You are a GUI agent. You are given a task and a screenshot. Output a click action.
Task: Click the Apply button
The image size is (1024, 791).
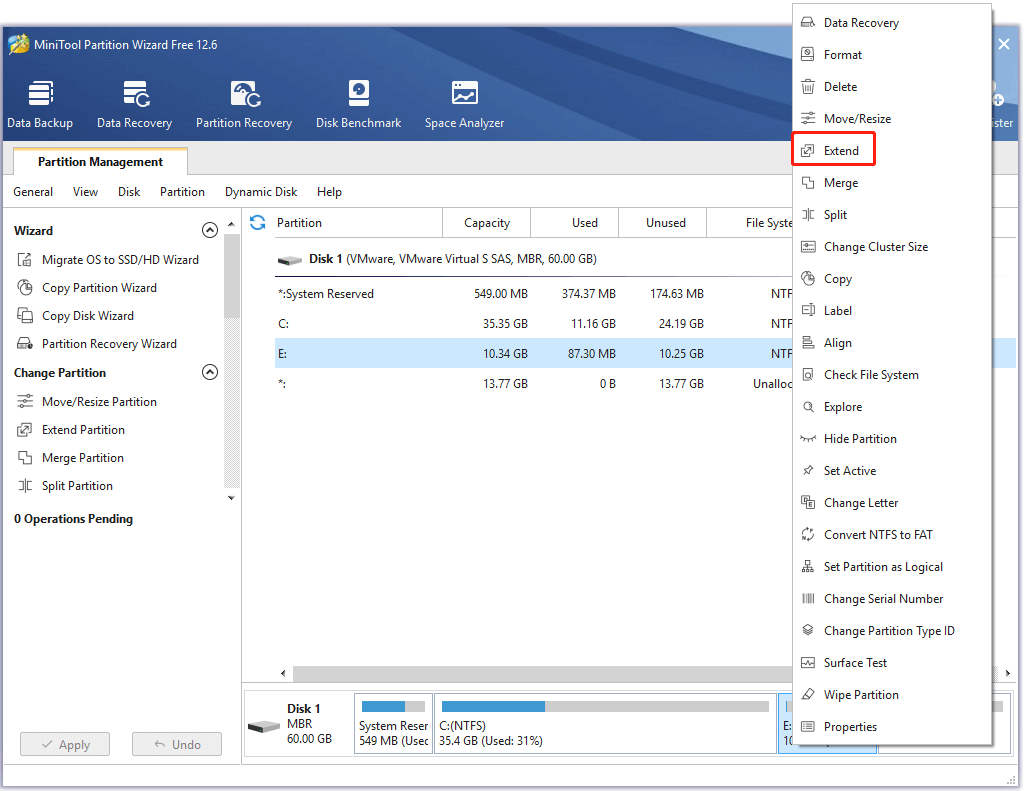65,745
